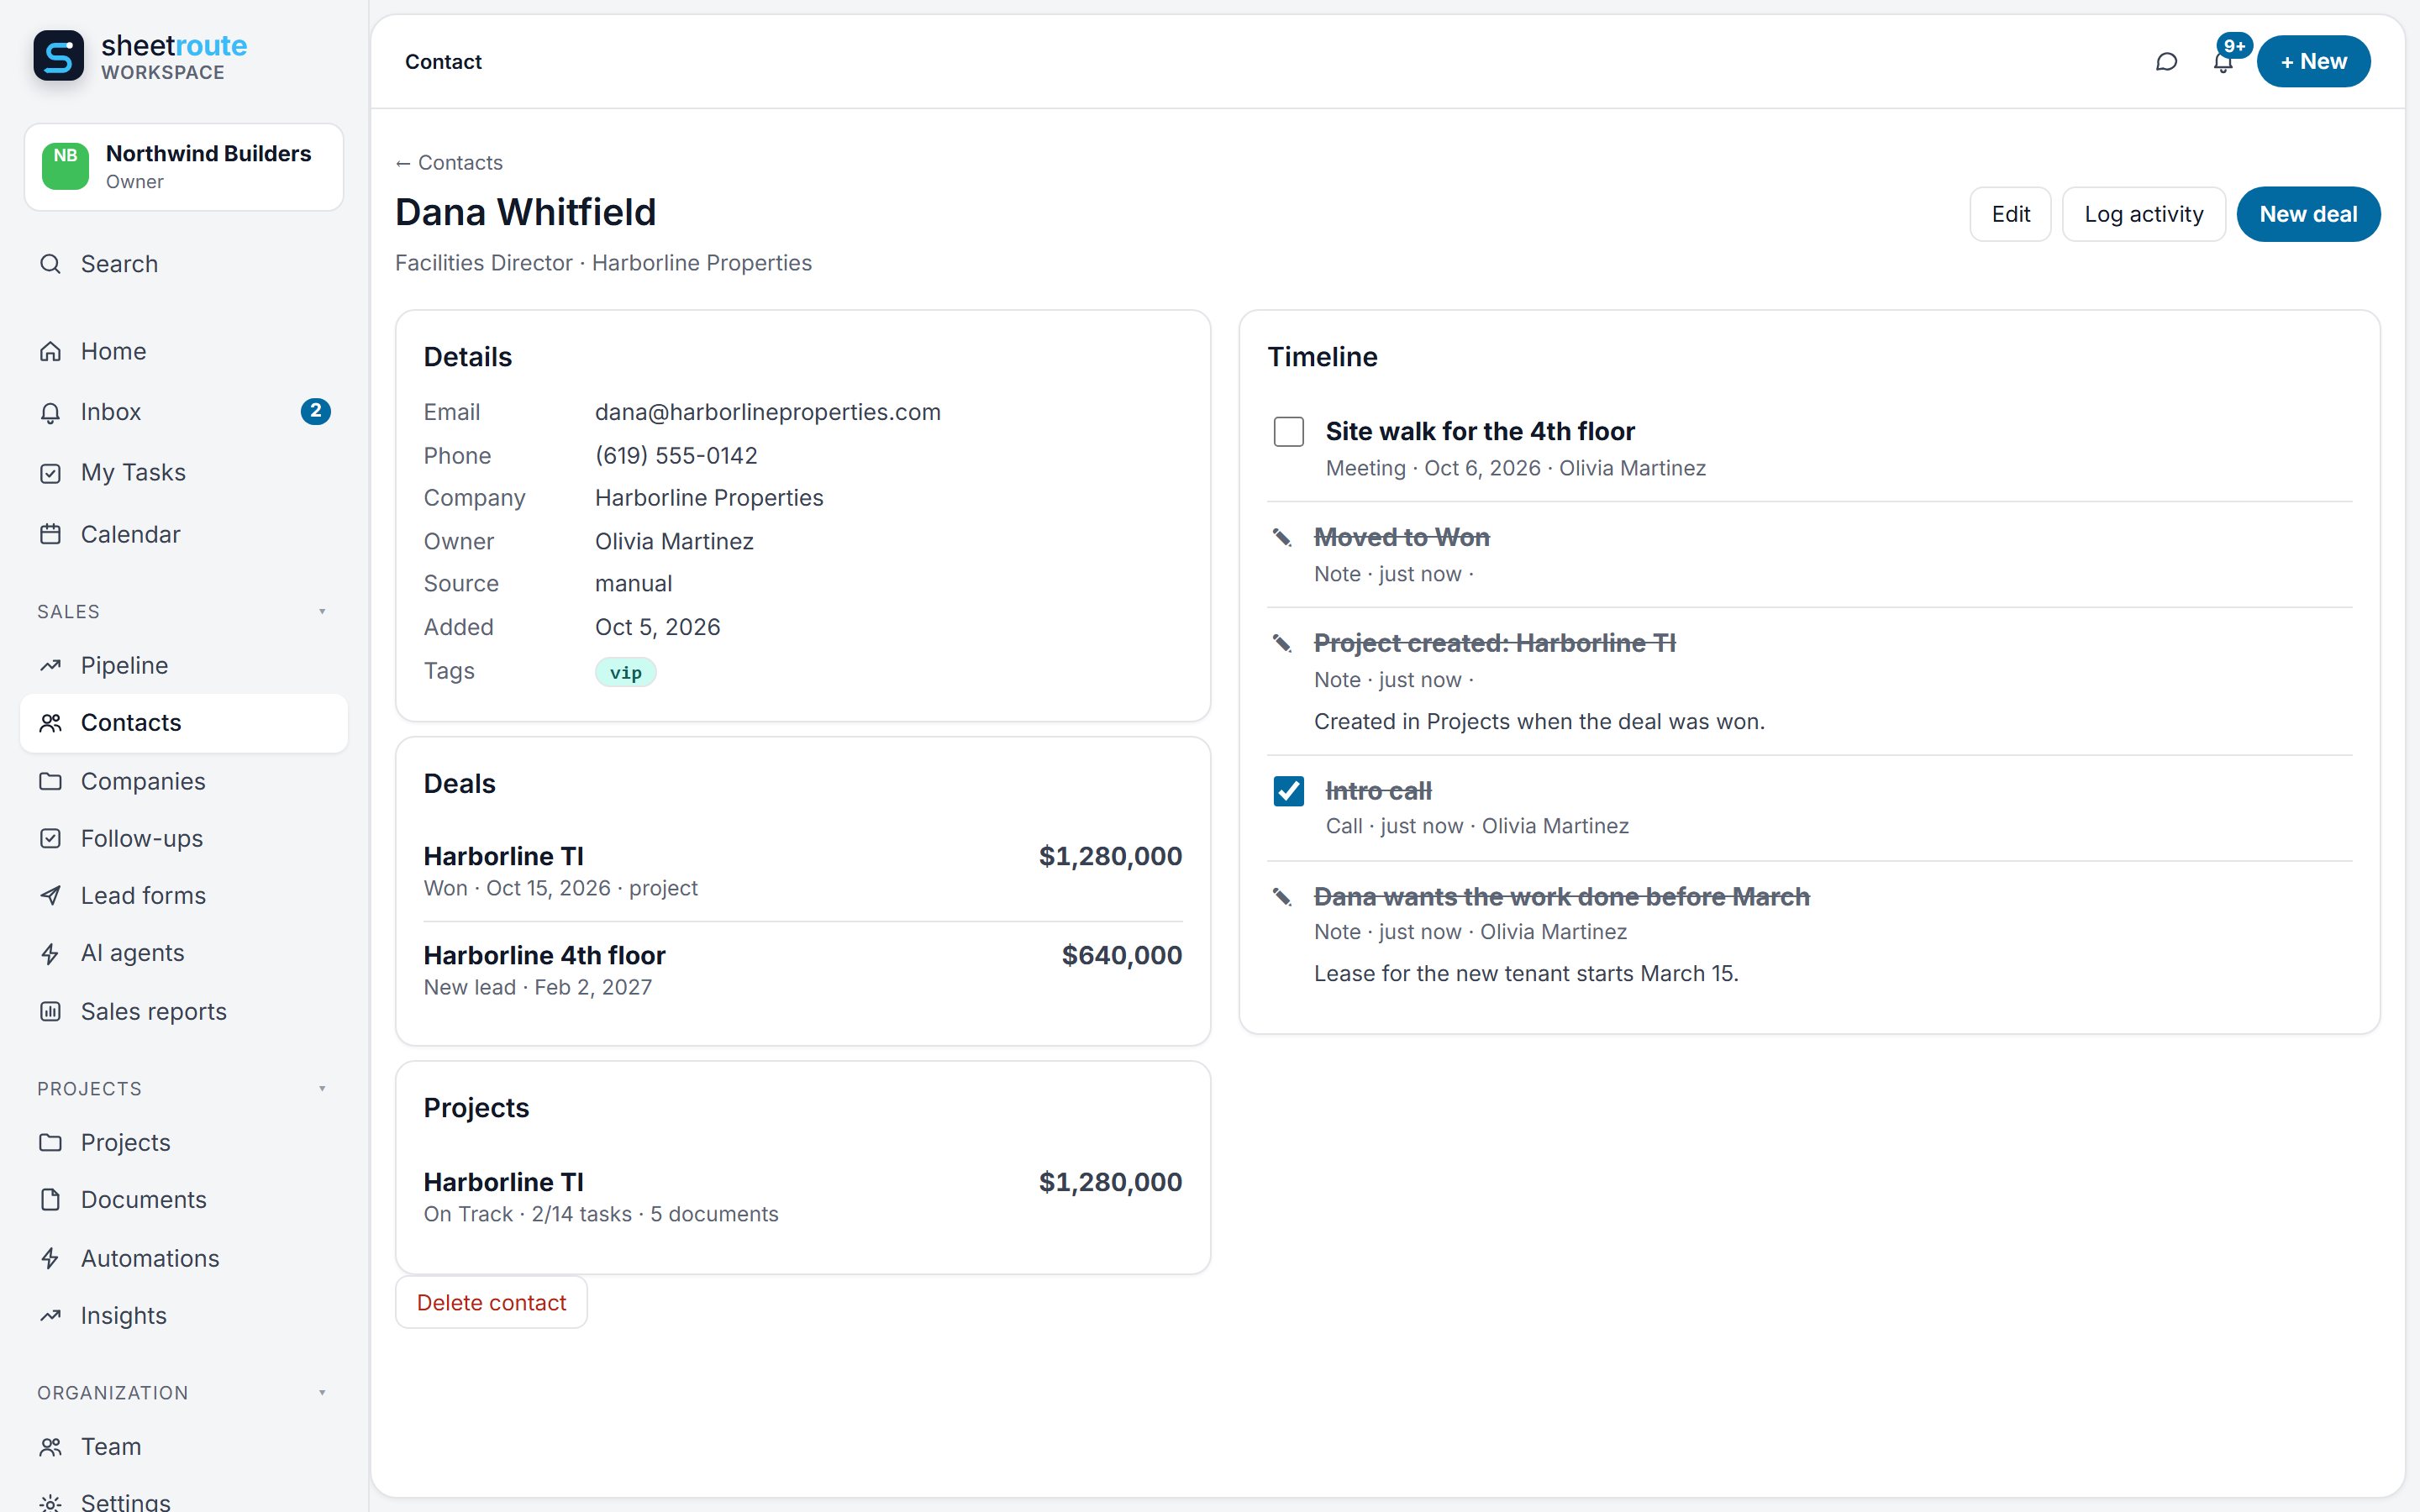Click the Insights trend icon
This screenshot has width=2420, height=1512.
tap(50, 1315)
